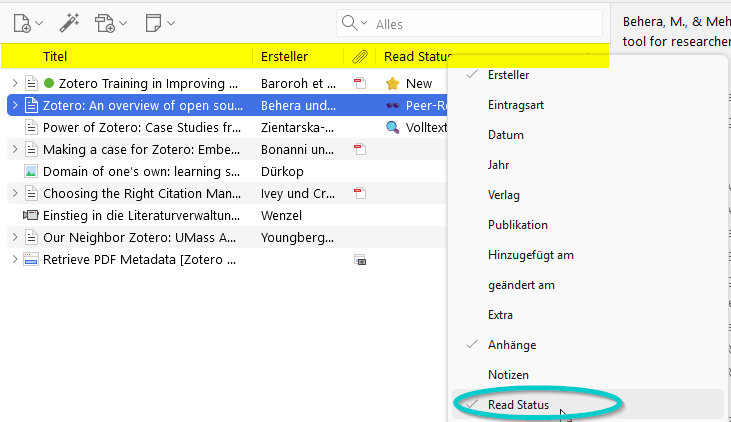Click the glasses Peer-Review status icon
Image resolution: width=731 pixels, height=422 pixels.
tap(393, 105)
